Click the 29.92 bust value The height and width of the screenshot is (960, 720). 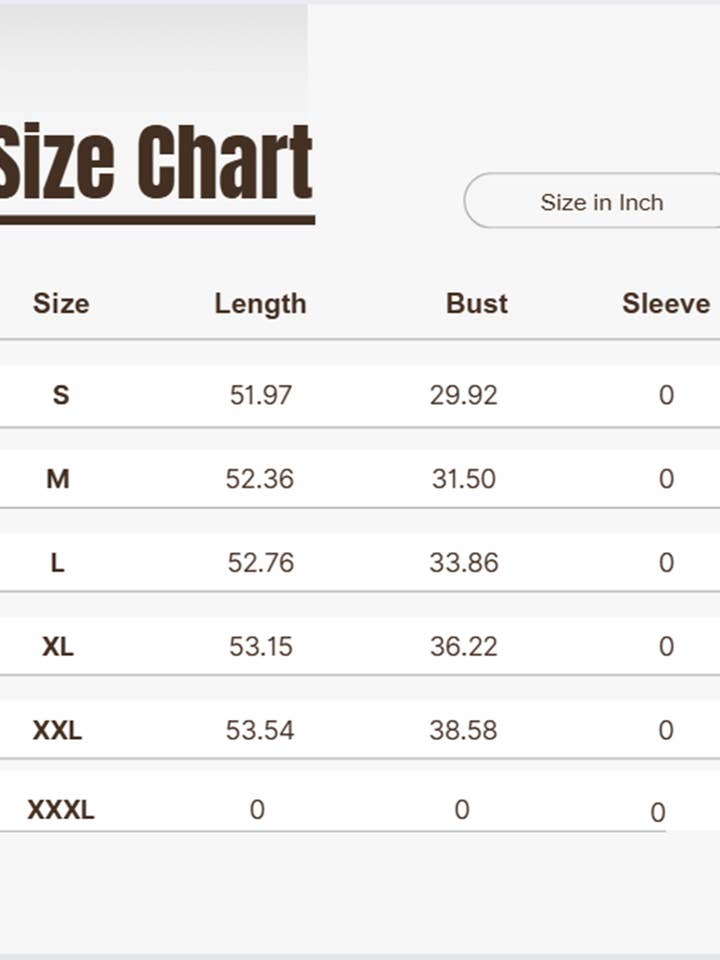463,395
